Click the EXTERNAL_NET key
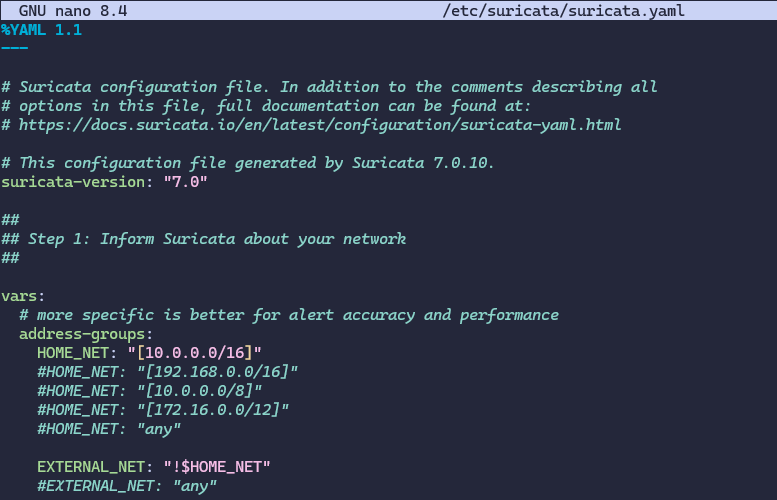 95,467
